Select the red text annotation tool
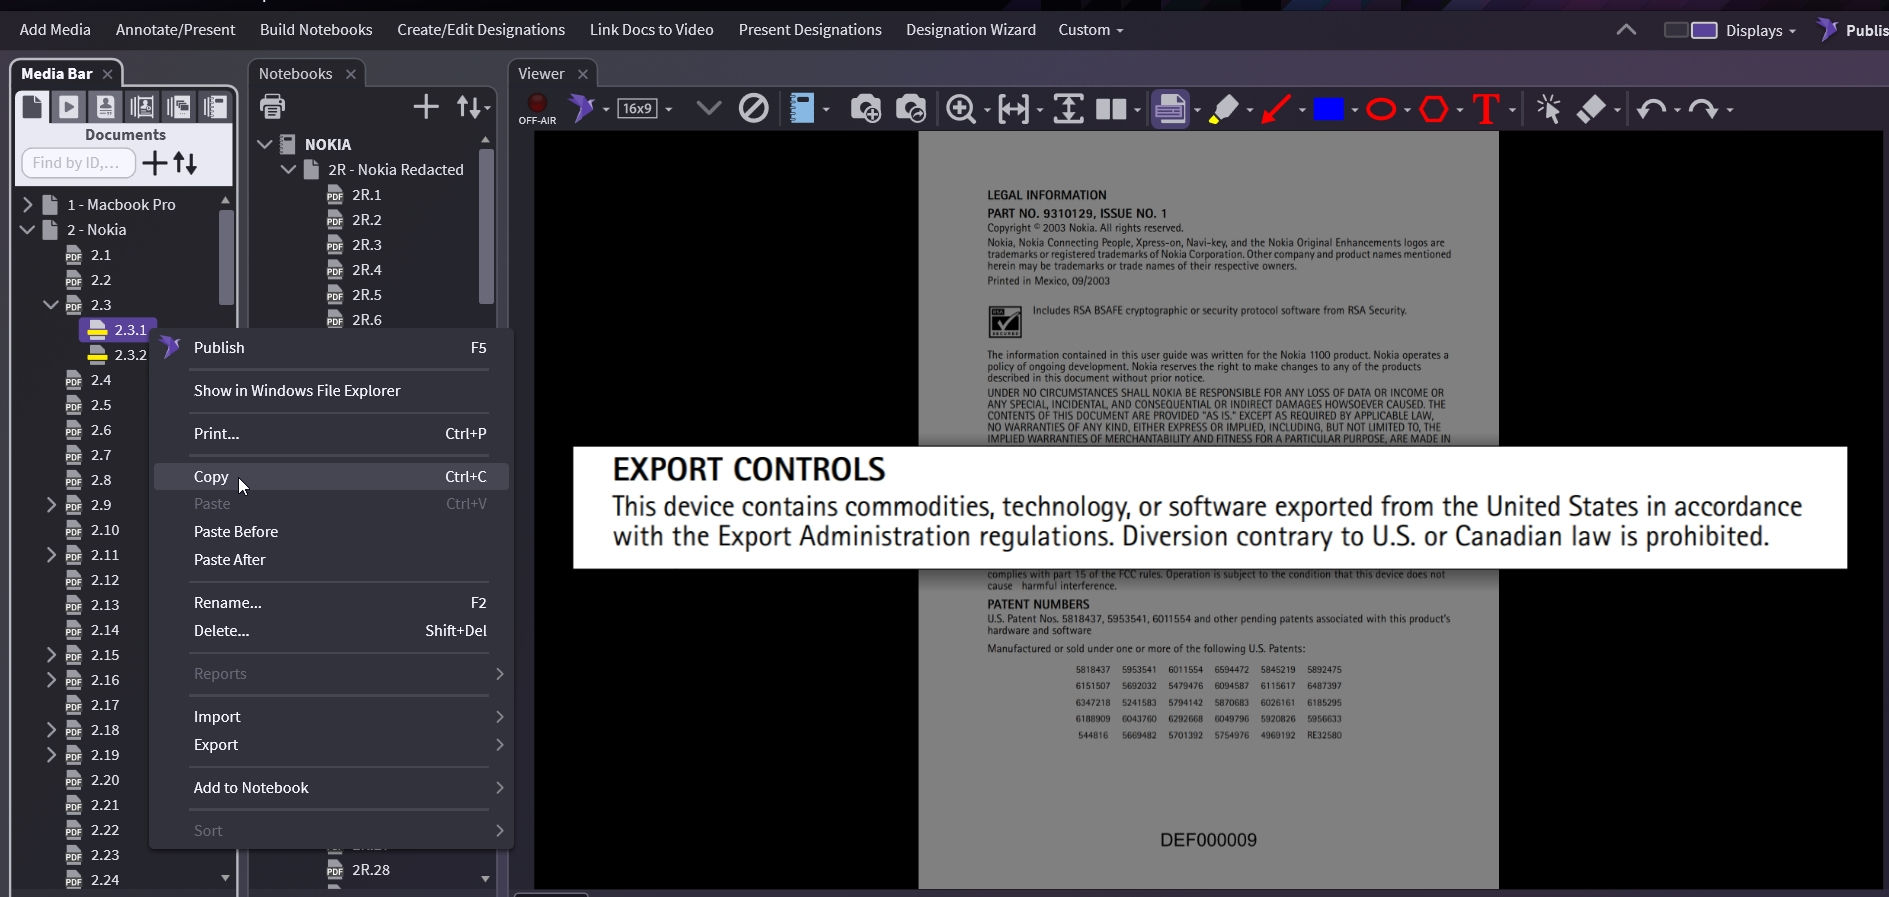1889x897 pixels. (x=1486, y=109)
